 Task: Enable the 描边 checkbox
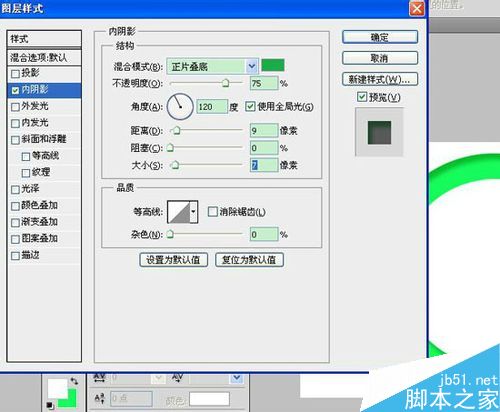click(15, 256)
